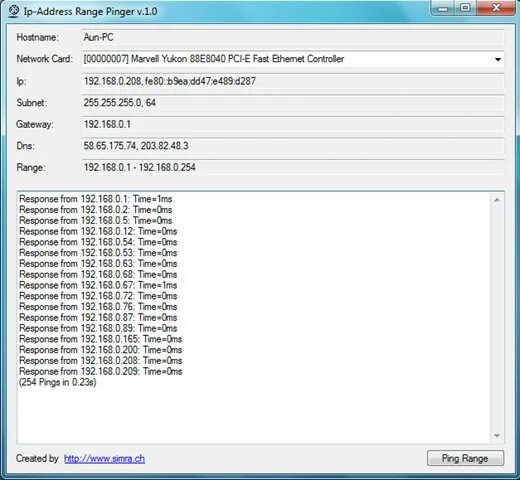
Task: Click line Response from 192.168.0.68
Action: click(x=98, y=274)
